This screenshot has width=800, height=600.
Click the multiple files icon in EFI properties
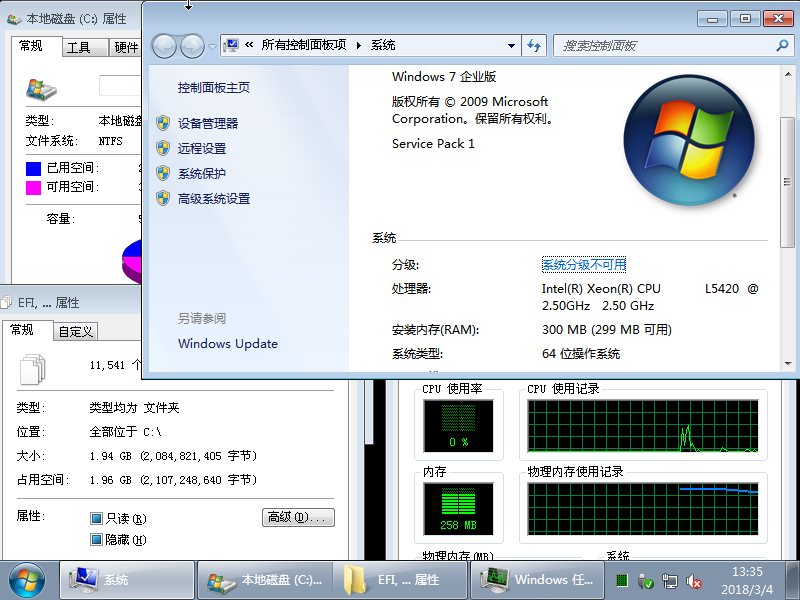click(32, 369)
